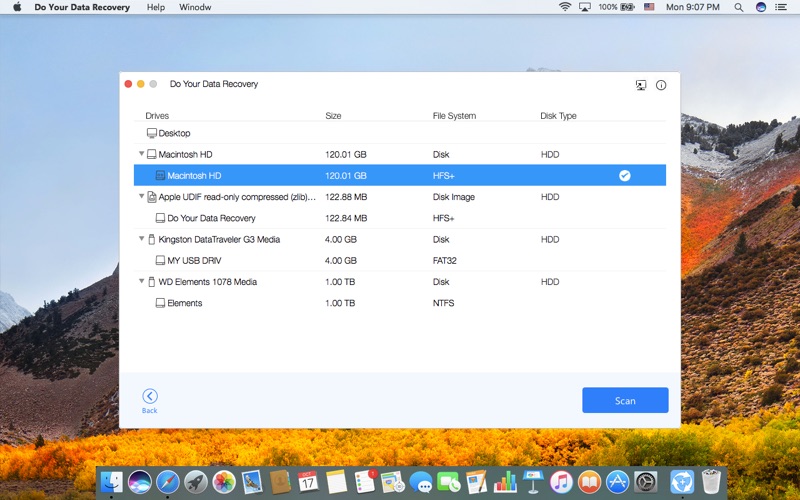Image resolution: width=800 pixels, height=500 pixels.
Task: Select the Desktop entry in drives list
Action: 399,133
